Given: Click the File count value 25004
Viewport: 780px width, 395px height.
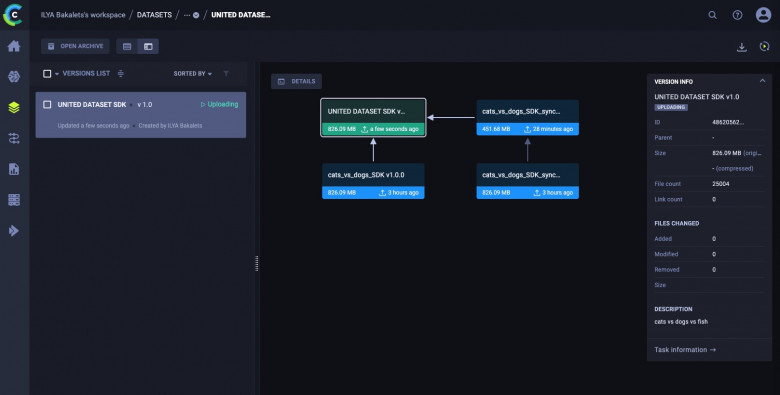Looking at the screenshot, I should (x=721, y=184).
